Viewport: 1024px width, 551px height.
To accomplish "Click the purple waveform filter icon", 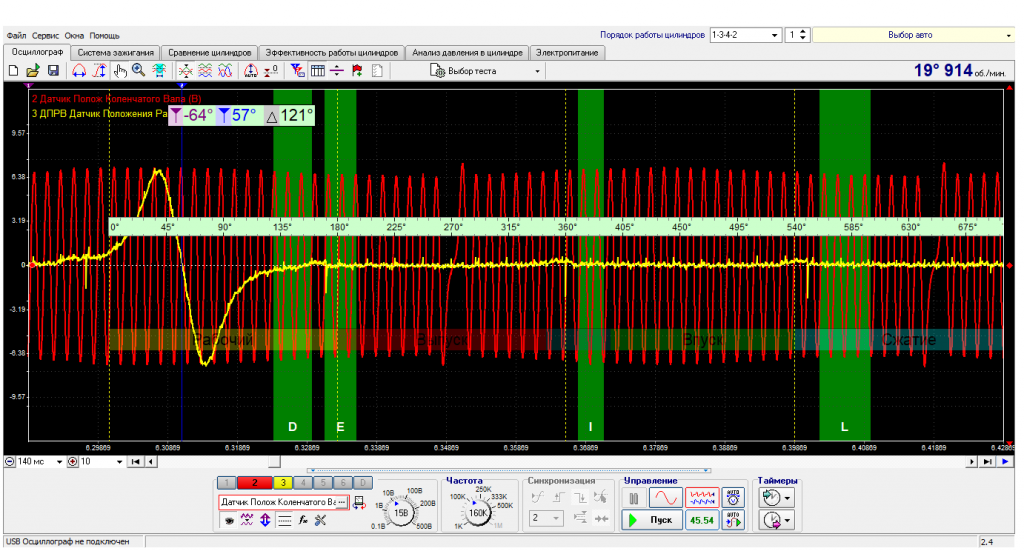I will 247,520.
